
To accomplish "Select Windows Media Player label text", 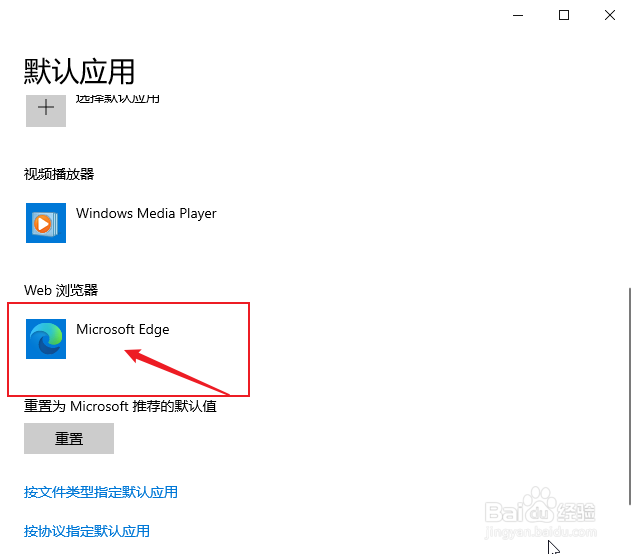I will [x=146, y=213].
